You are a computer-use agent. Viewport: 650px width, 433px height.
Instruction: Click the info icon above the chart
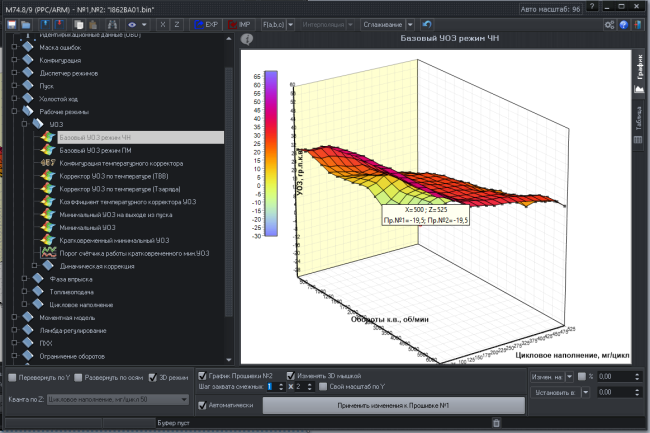pos(247,39)
